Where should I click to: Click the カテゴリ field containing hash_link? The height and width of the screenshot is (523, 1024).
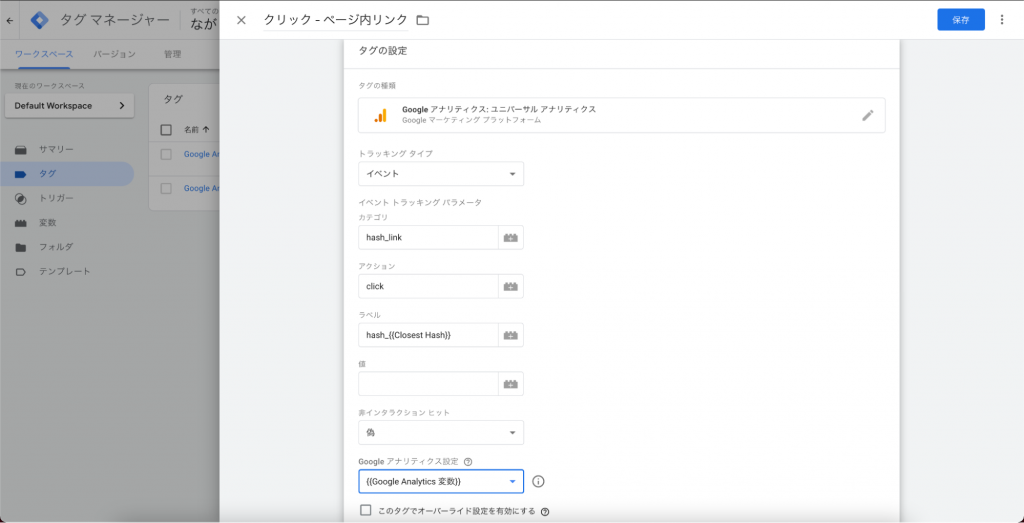pos(428,238)
